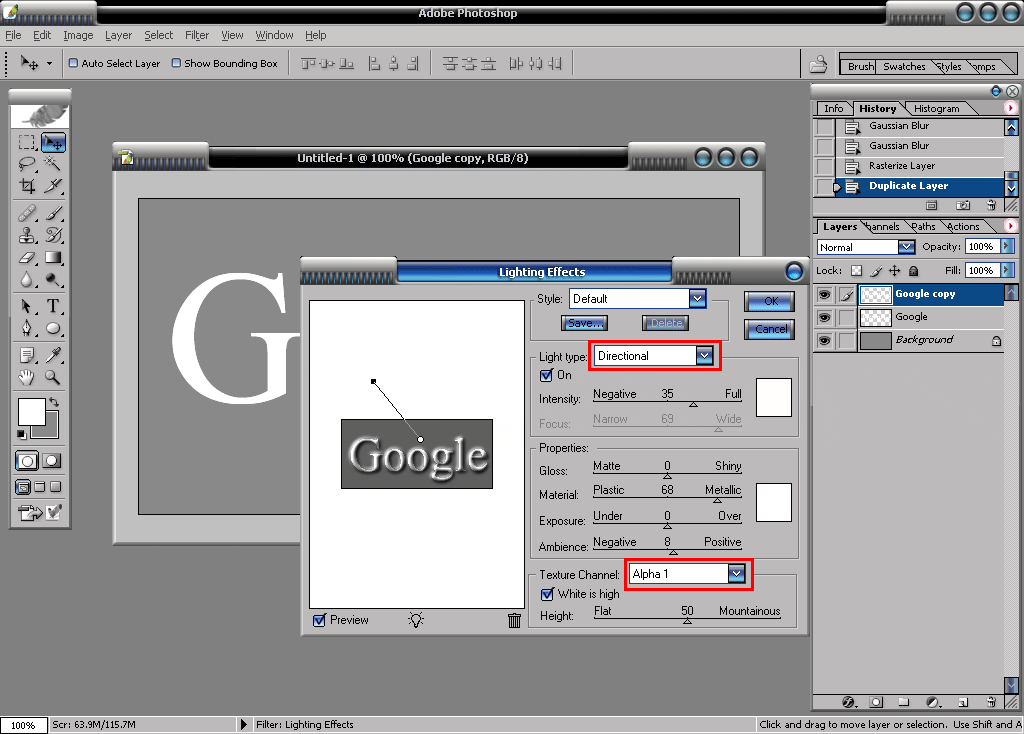Open the Swatches tab in palette well
Viewport: 1024px width, 734px height.
point(904,67)
